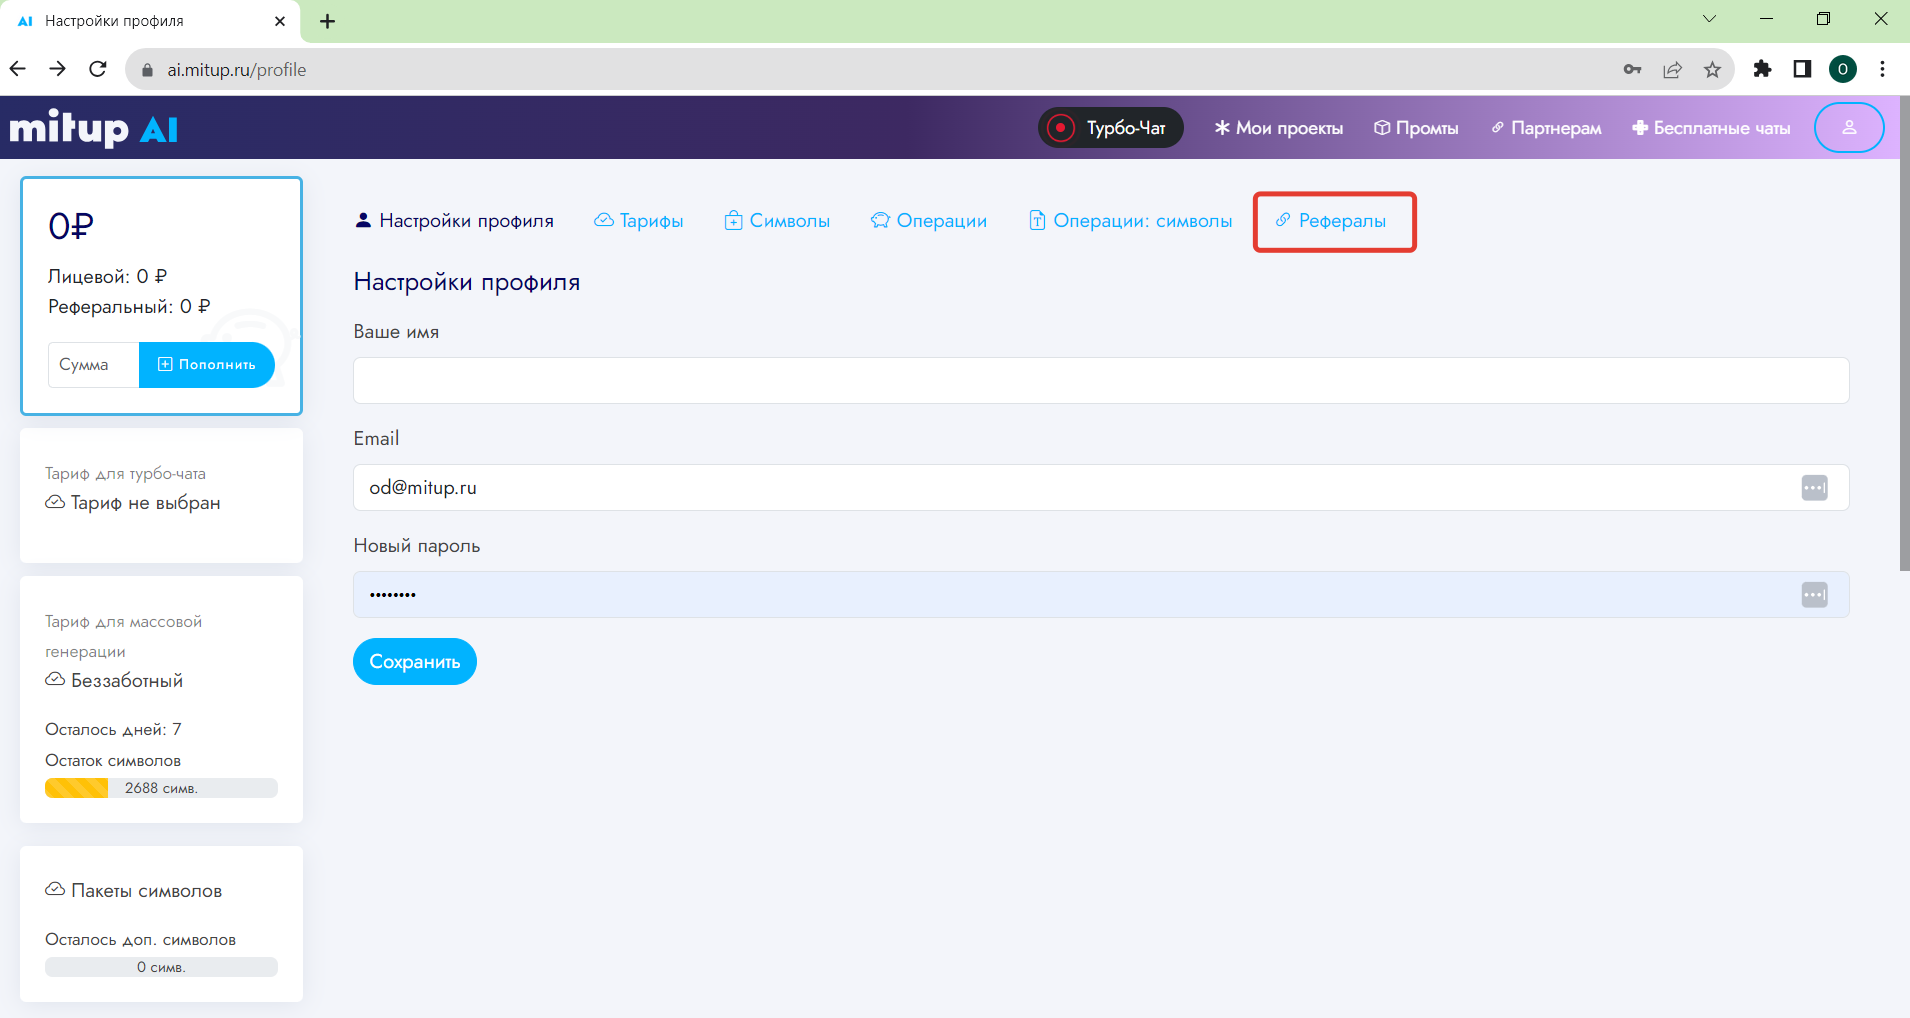Open browser extensions puzzle icon
The height and width of the screenshot is (1018, 1910).
coord(1762,69)
